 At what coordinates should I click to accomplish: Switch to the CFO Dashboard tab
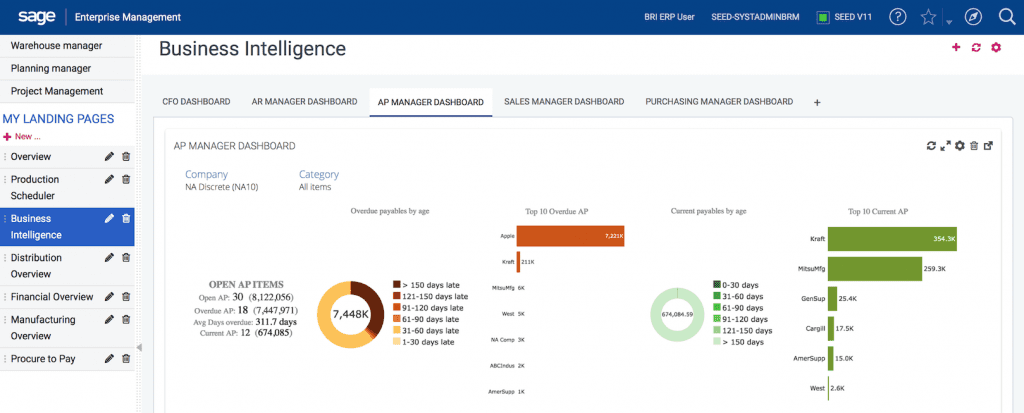point(196,102)
